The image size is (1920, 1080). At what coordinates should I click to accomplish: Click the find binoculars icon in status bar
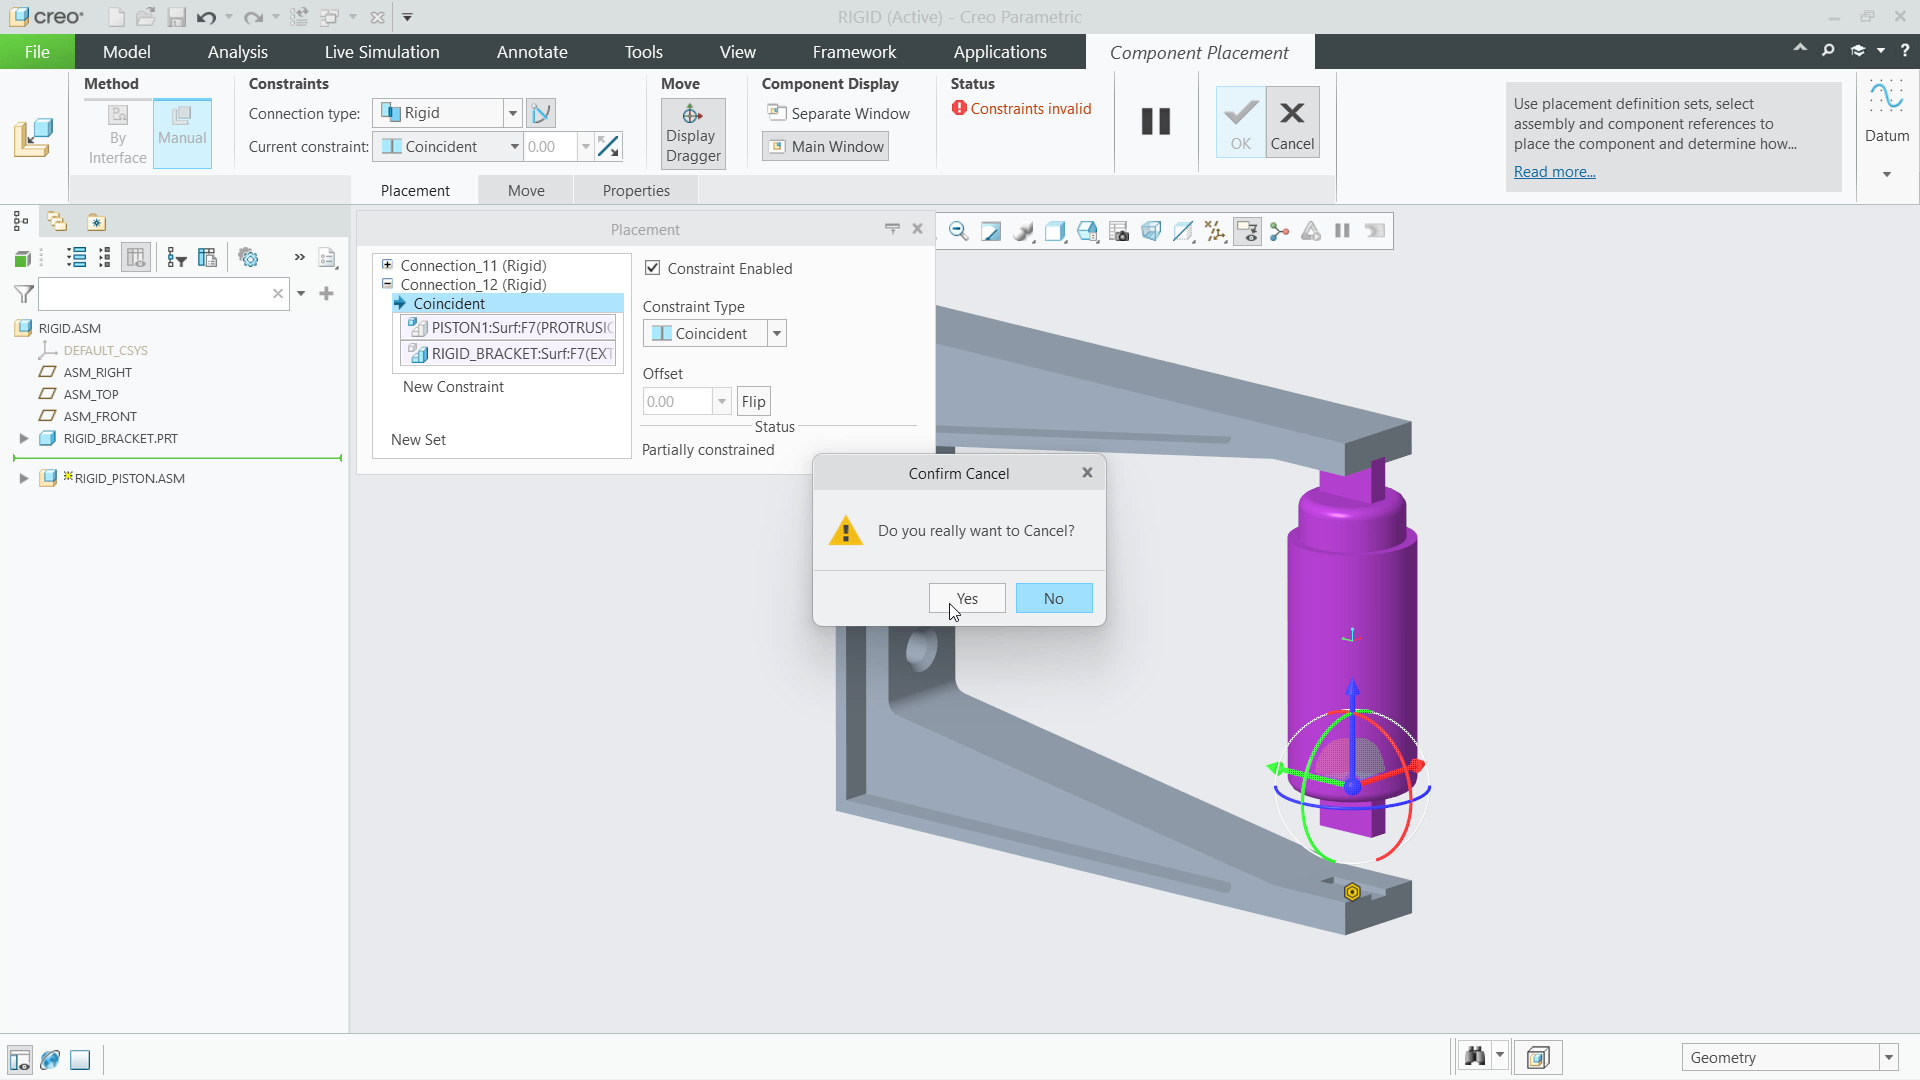pos(1474,1057)
